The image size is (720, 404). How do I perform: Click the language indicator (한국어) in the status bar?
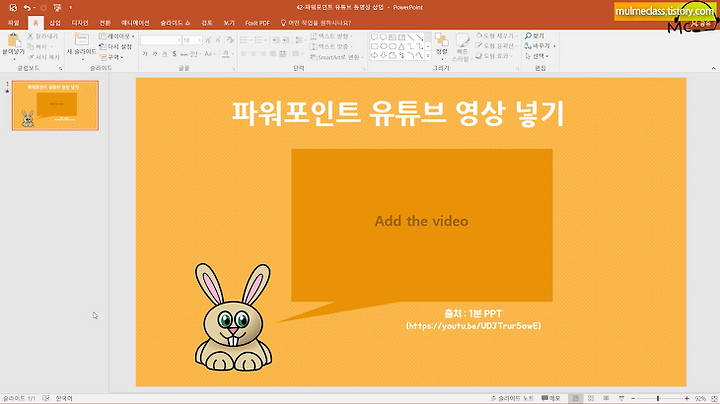point(64,398)
